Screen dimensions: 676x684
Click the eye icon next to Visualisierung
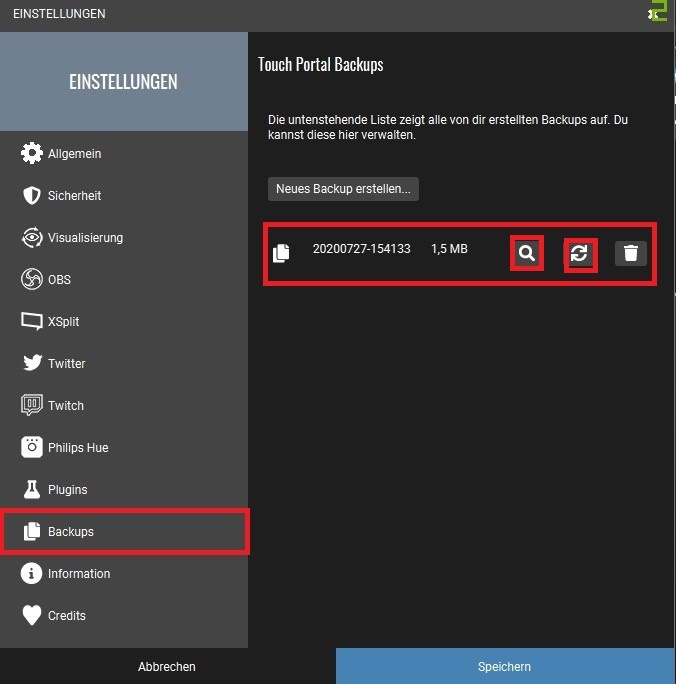[x=32, y=238]
